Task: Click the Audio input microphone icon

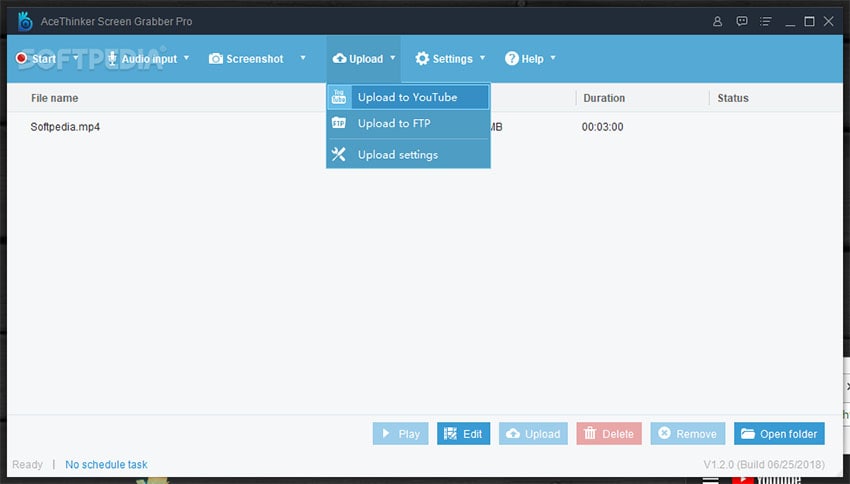Action: coord(112,59)
